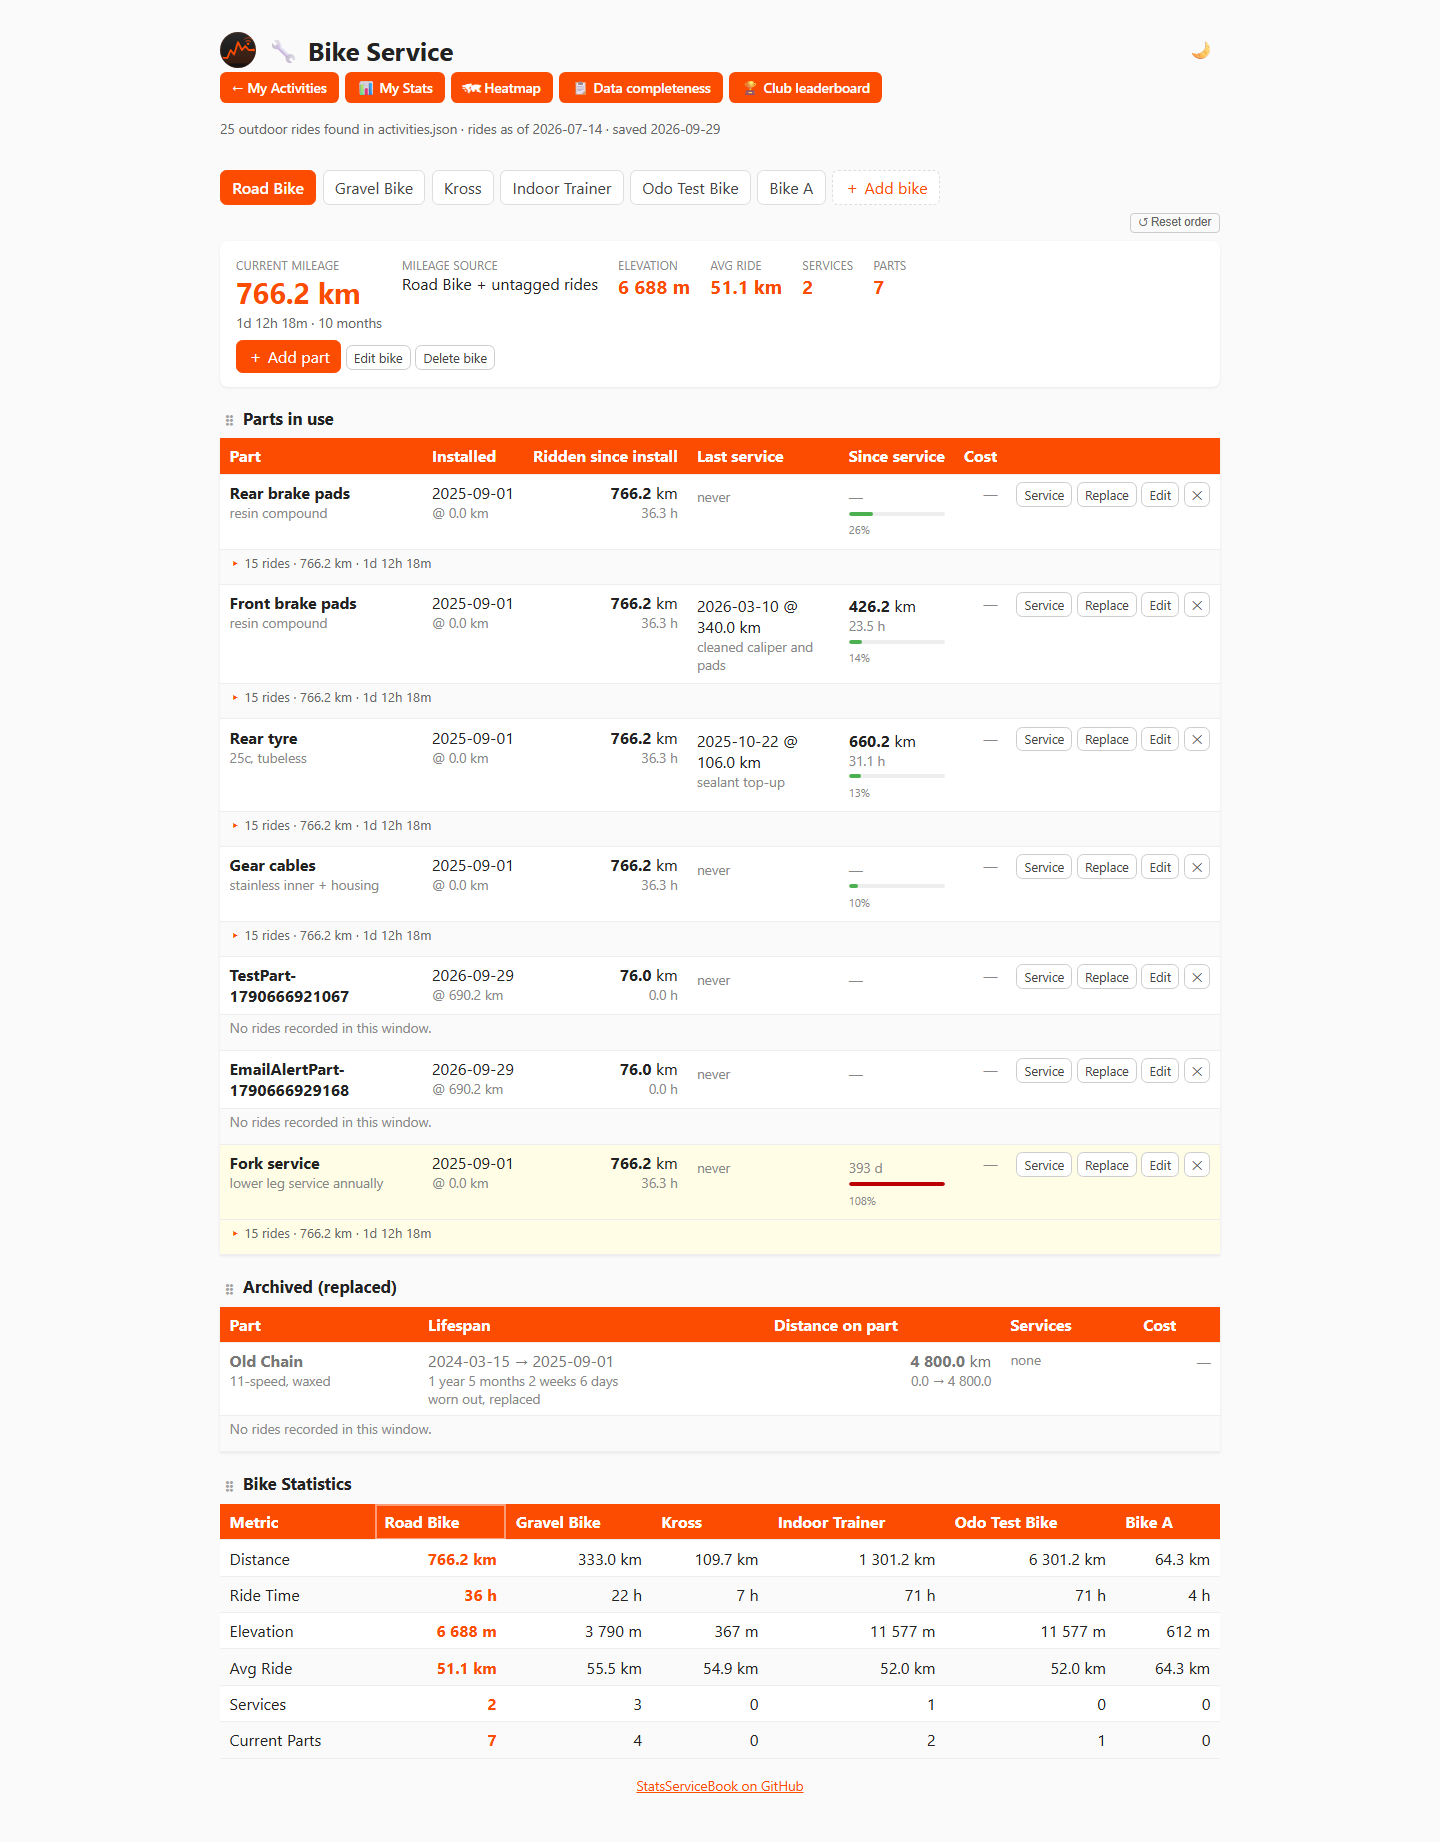Viewport: 1440px width, 1842px height.
Task: Grab the Parts in use drag handle icon
Action: [x=229, y=420]
